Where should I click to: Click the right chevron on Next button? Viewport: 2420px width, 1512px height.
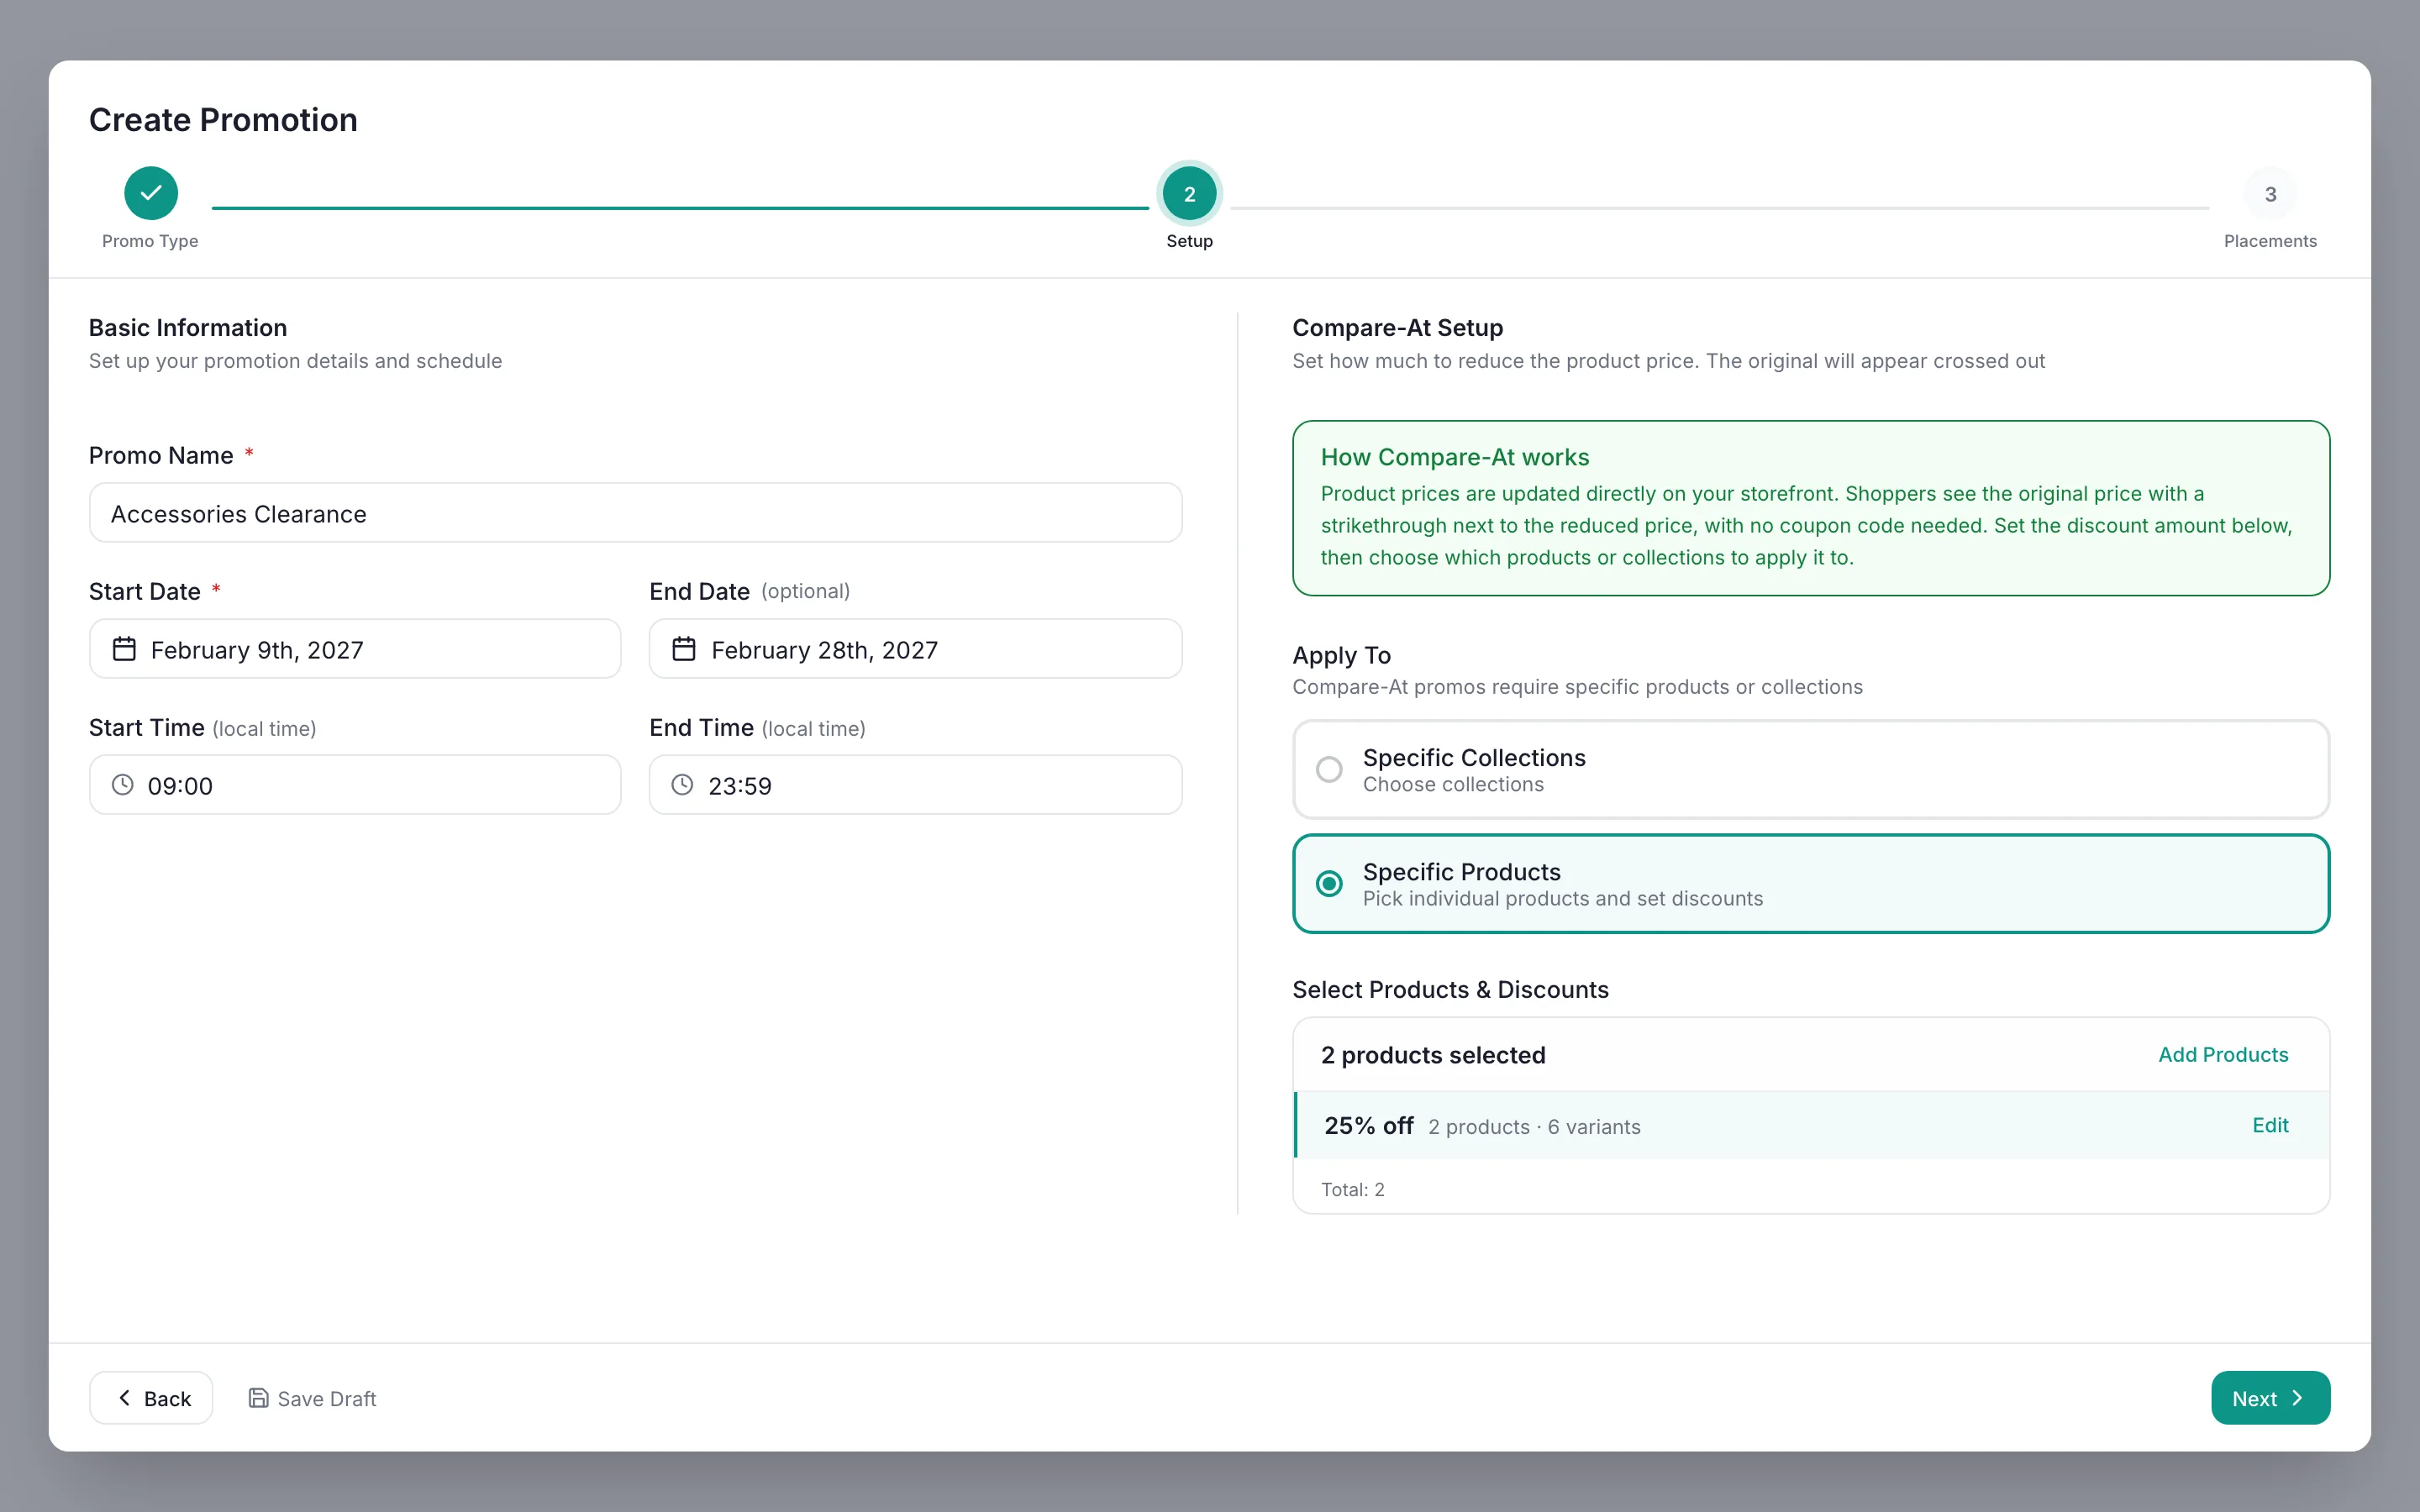click(x=2297, y=1398)
